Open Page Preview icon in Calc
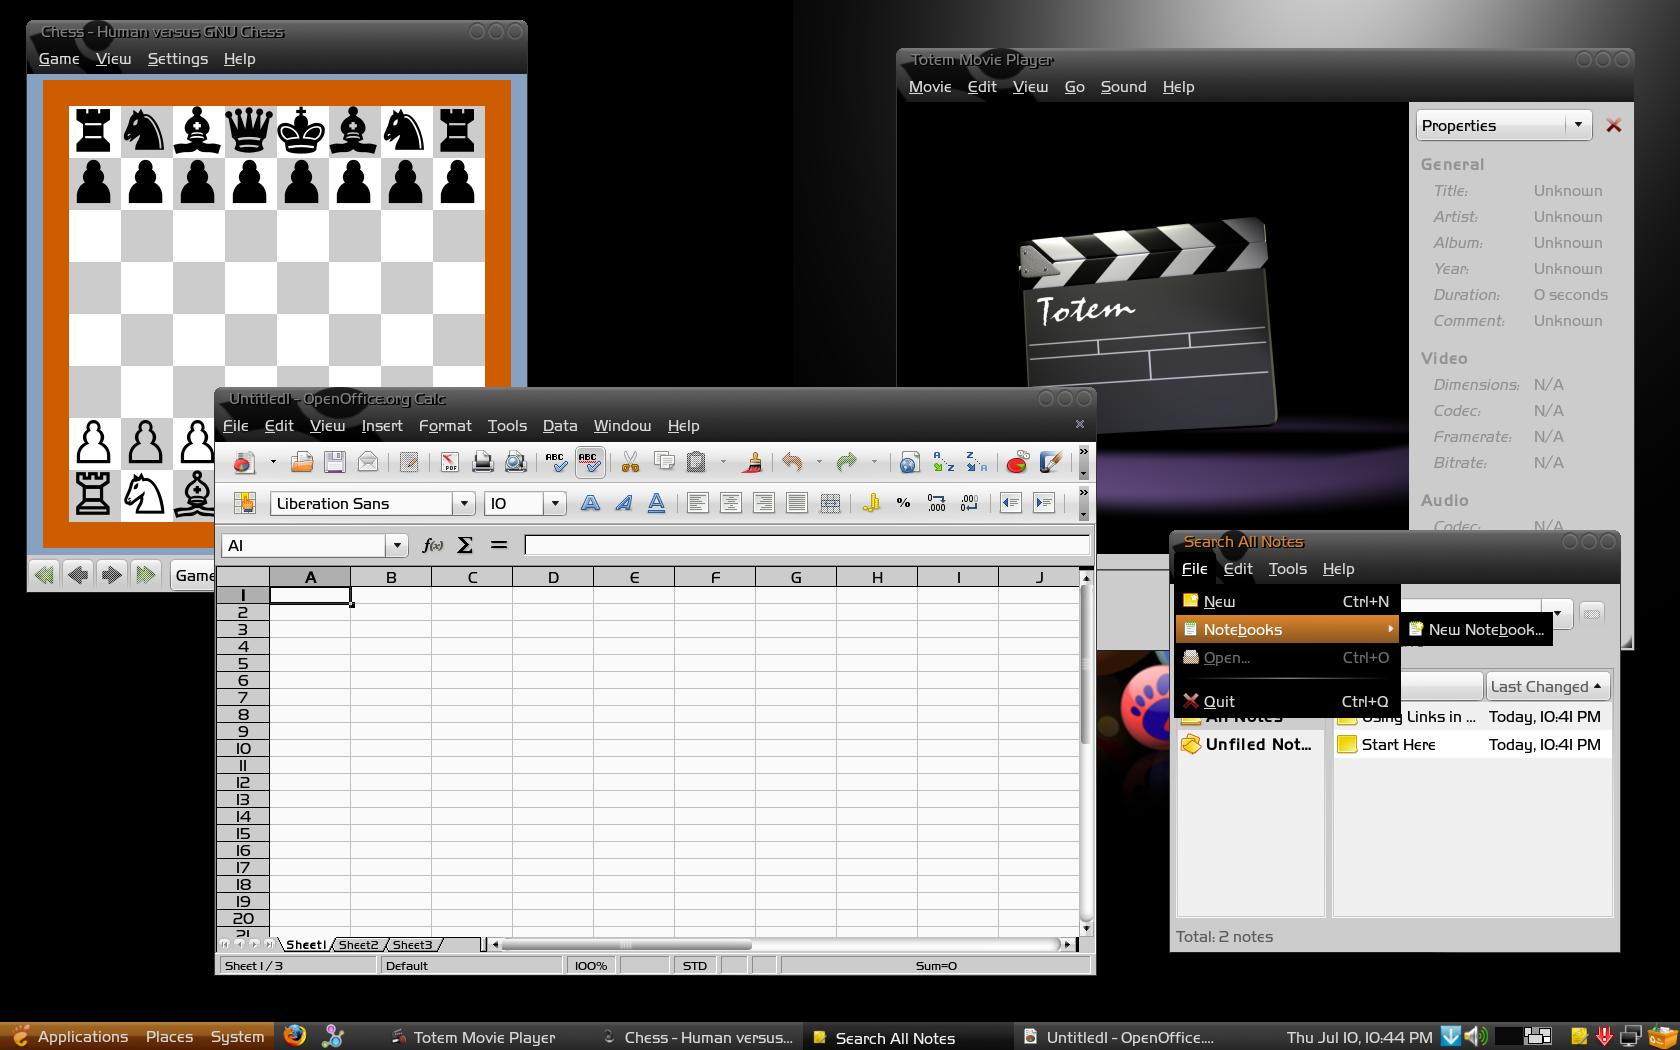 (516, 462)
